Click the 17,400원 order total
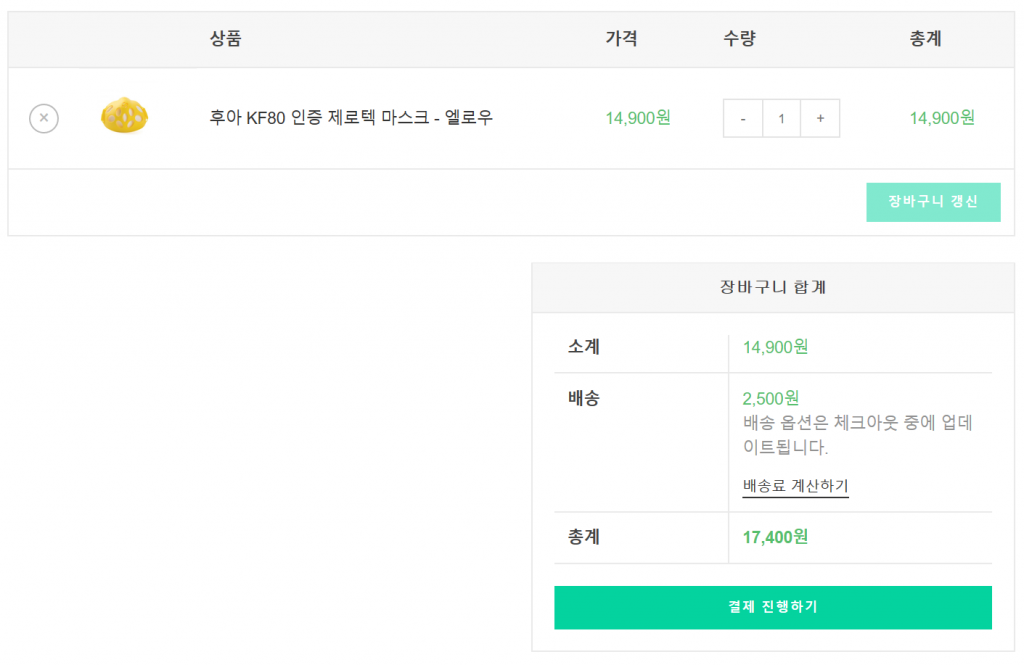The height and width of the screenshot is (665, 1024). point(775,537)
